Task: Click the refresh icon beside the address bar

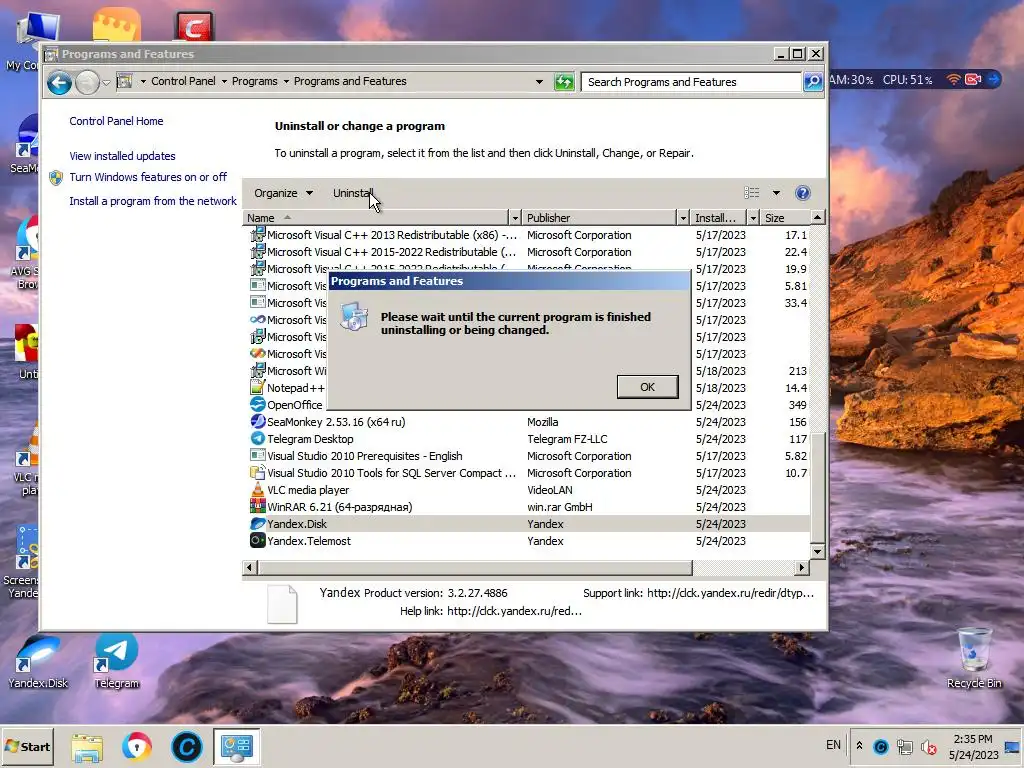Action: 564,82
